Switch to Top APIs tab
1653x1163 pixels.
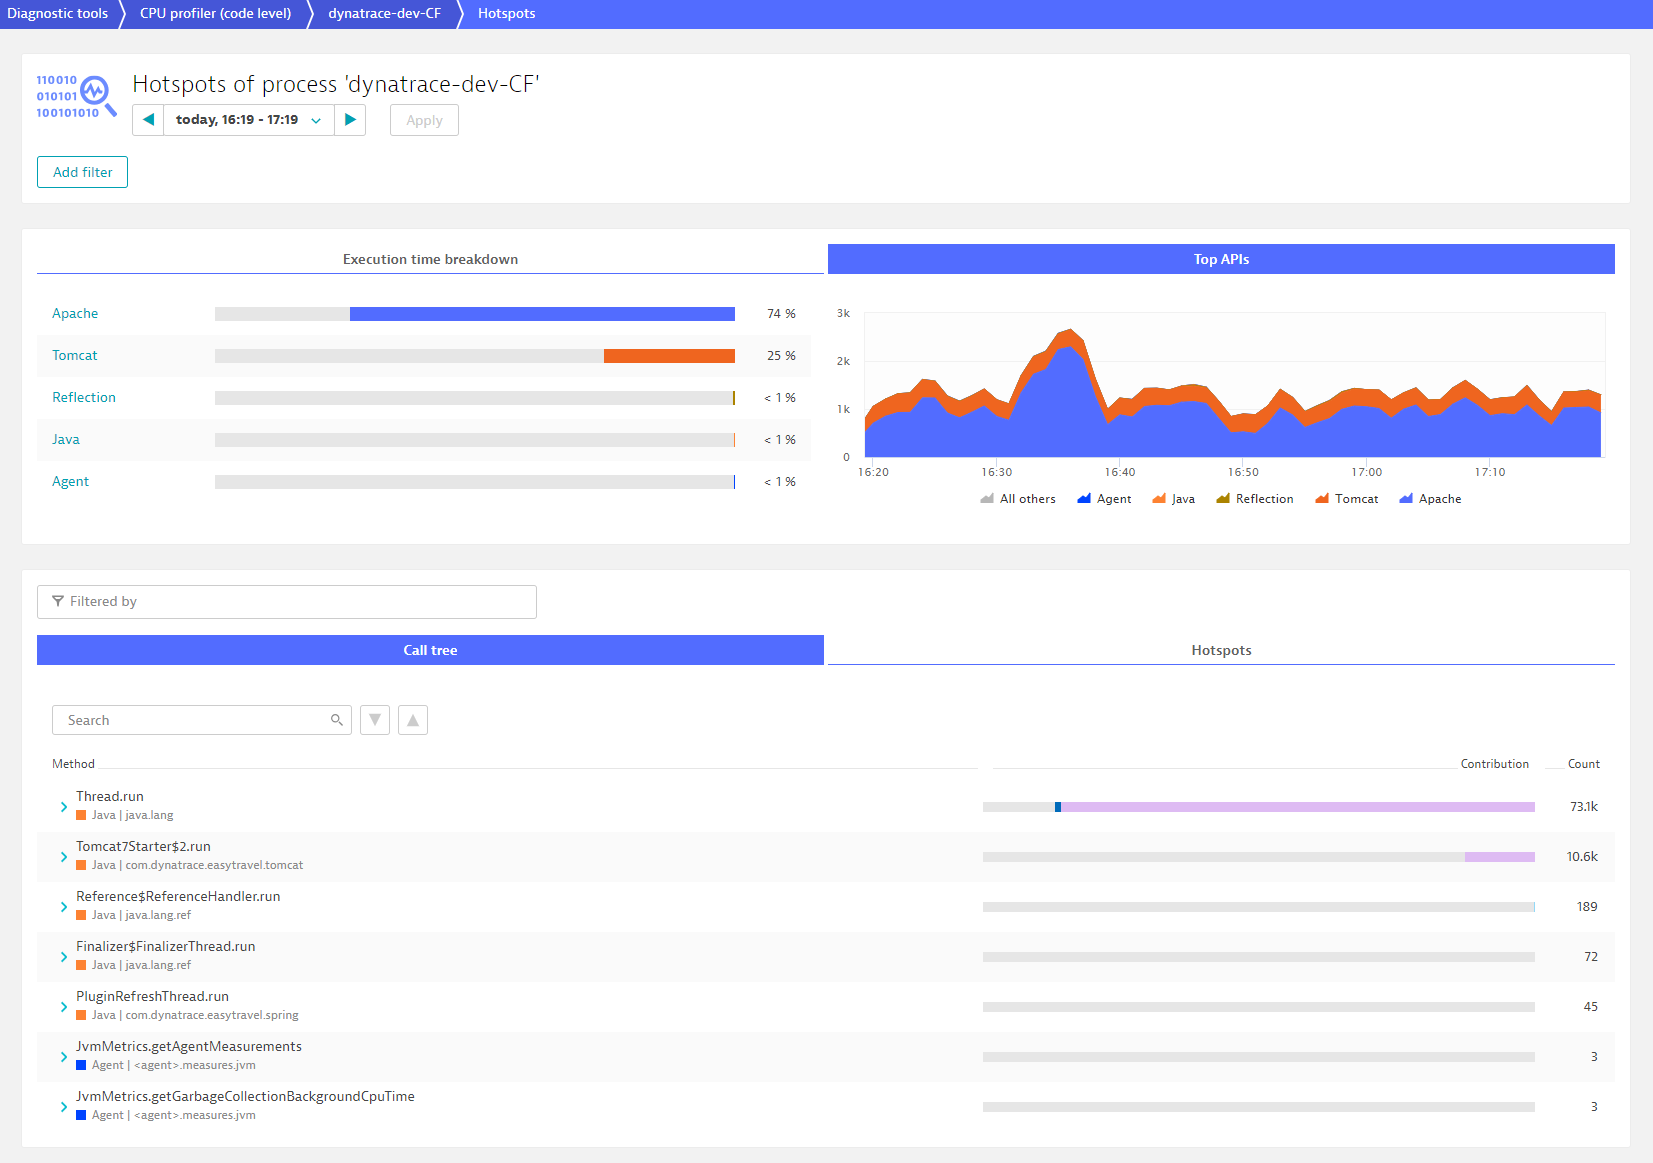(x=1221, y=259)
